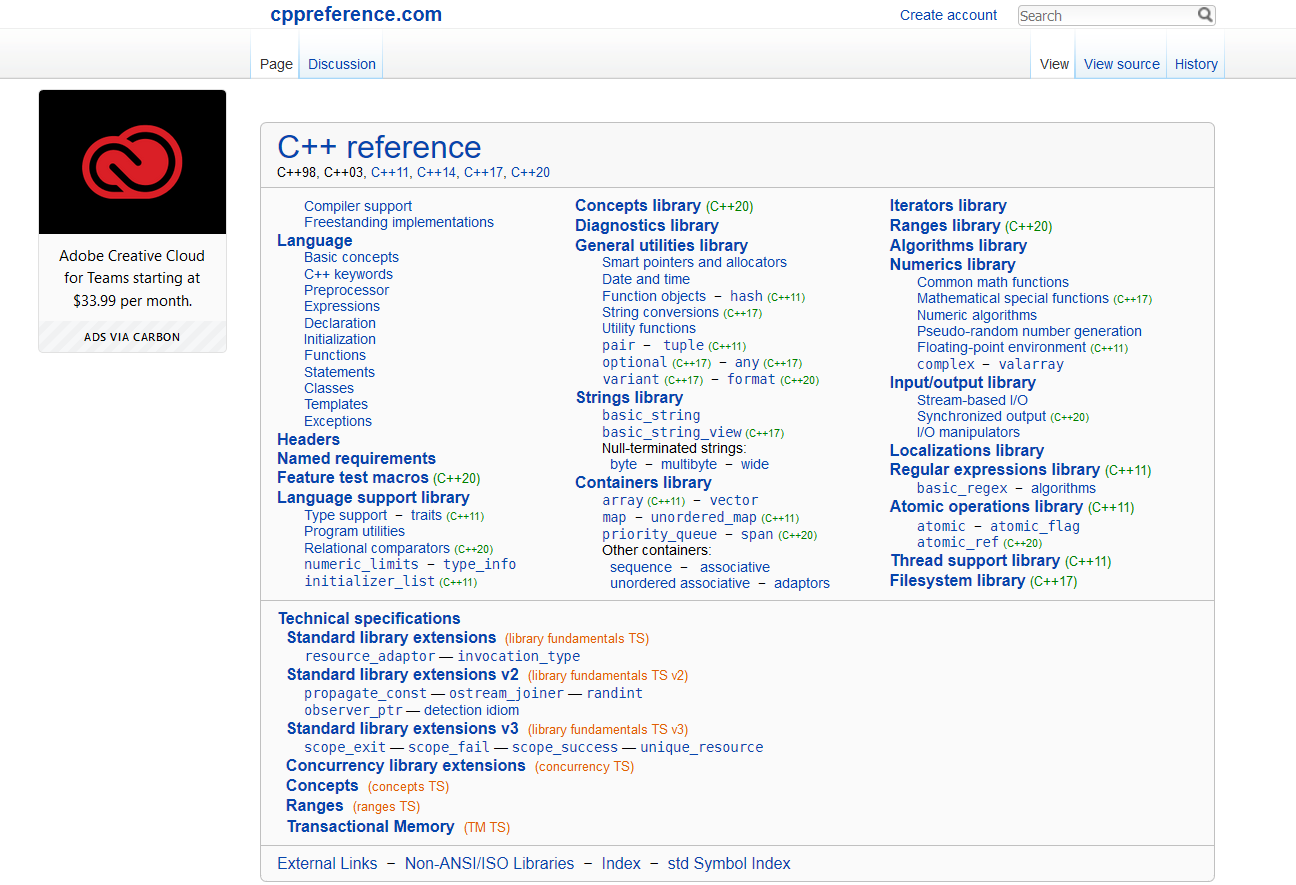Open the Headers link
This screenshot has width=1296, height=885.
308,439
